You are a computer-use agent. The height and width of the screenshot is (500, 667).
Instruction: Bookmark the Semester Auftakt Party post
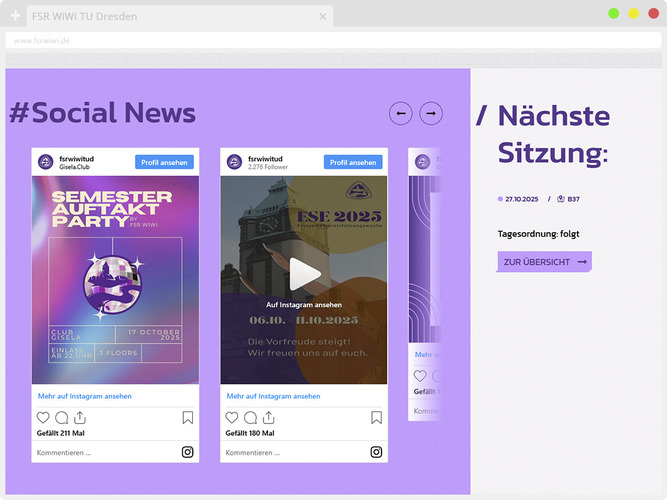pos(188,417)
